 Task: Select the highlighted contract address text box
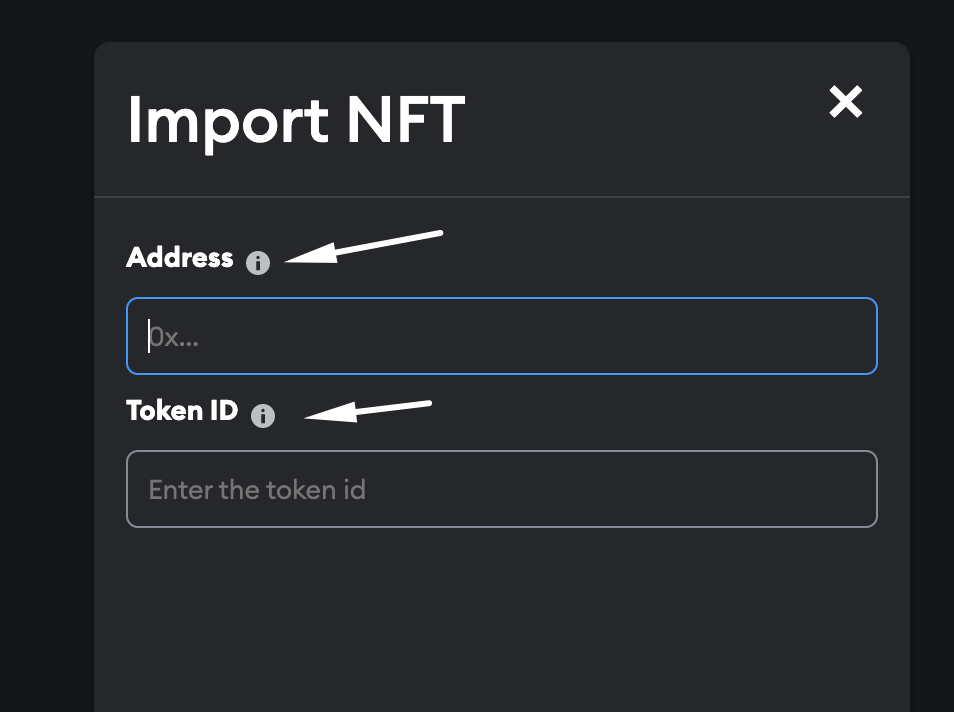(500, 336)
